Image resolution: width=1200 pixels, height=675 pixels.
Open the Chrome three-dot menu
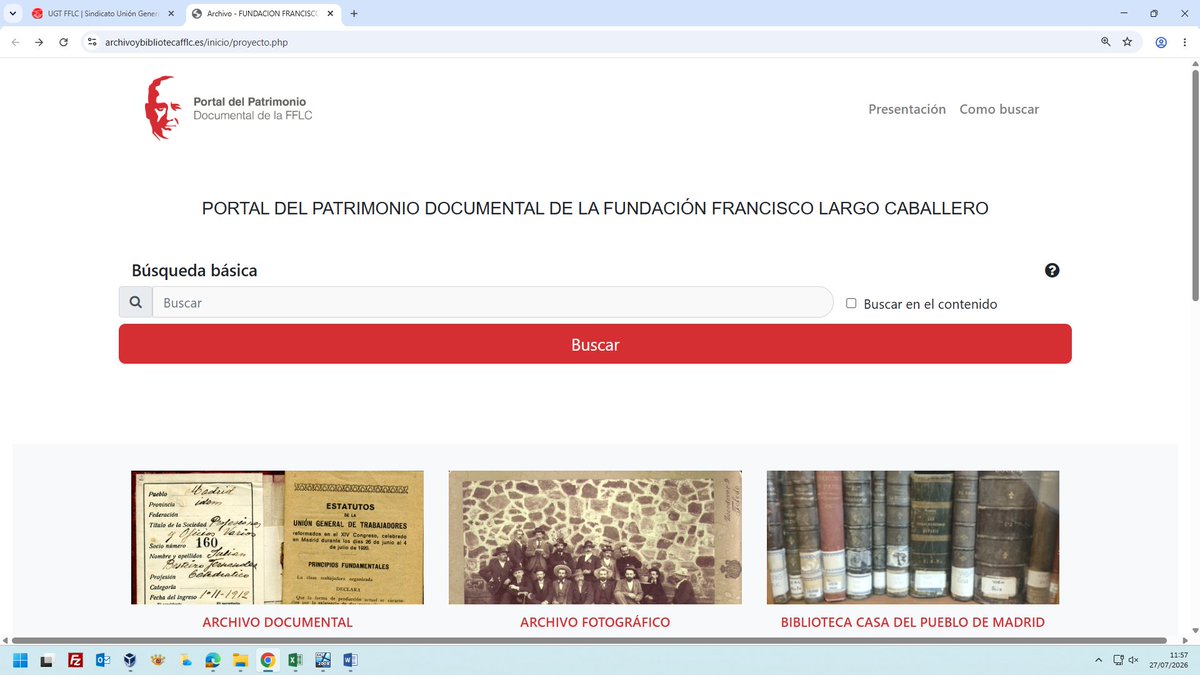click(1185, 42)
